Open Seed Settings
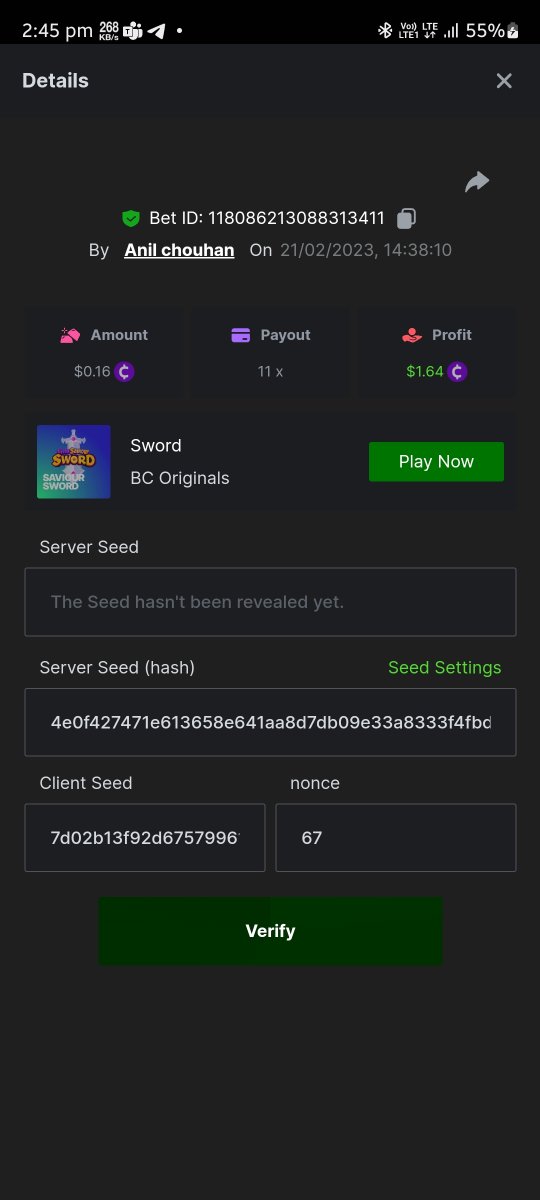Image resolution: width=540 pixels, height=1200 pixels. point(445,667)
